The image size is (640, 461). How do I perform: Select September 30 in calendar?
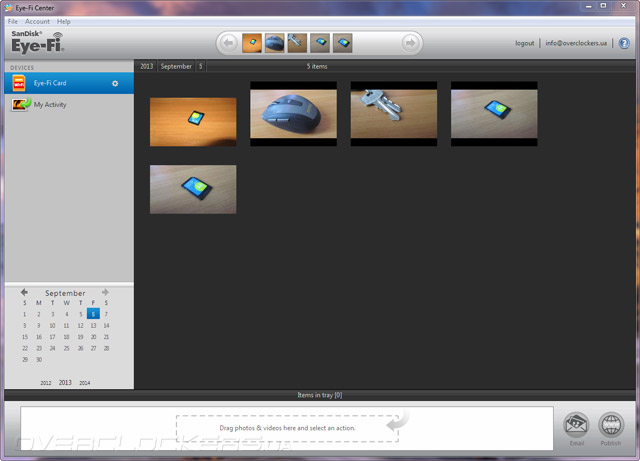(x=39, y=360)
